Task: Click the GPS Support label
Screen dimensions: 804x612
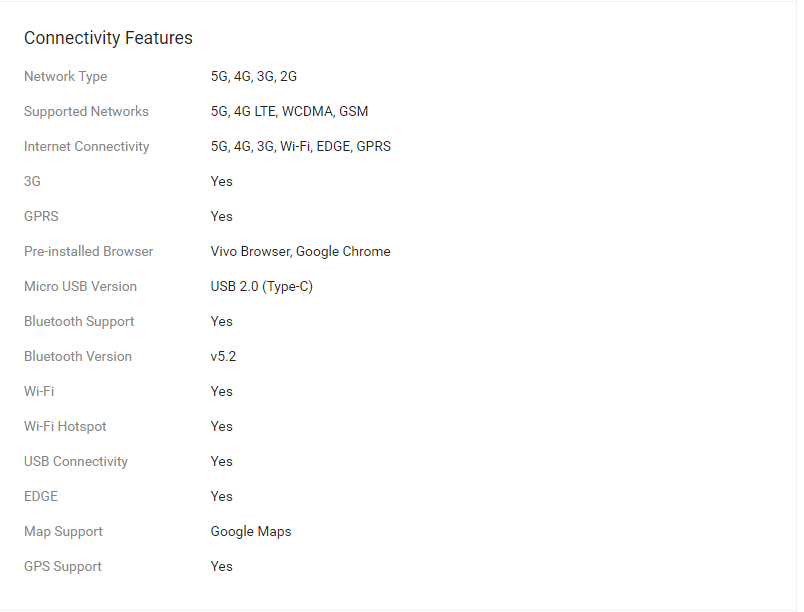Action: (x=63, y=566)
